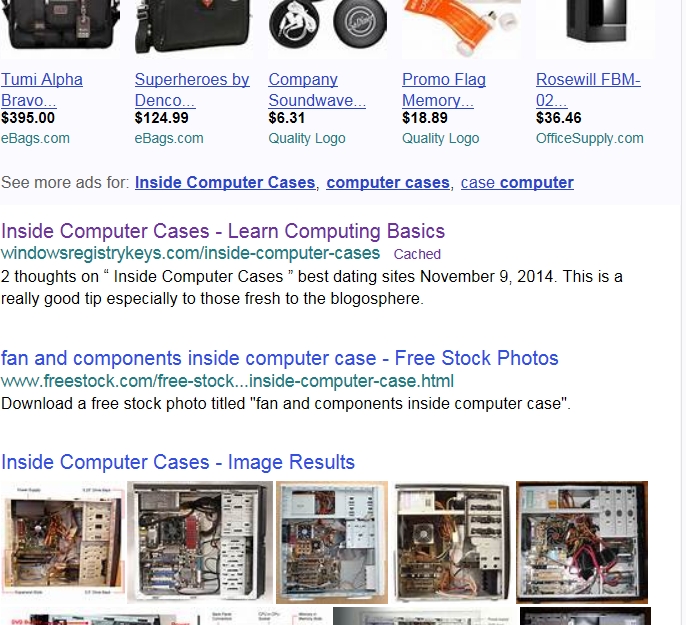Screen dimensions: 686x625
Task: Open the Superheroes by Denco product link
Action: click(192, 90)
